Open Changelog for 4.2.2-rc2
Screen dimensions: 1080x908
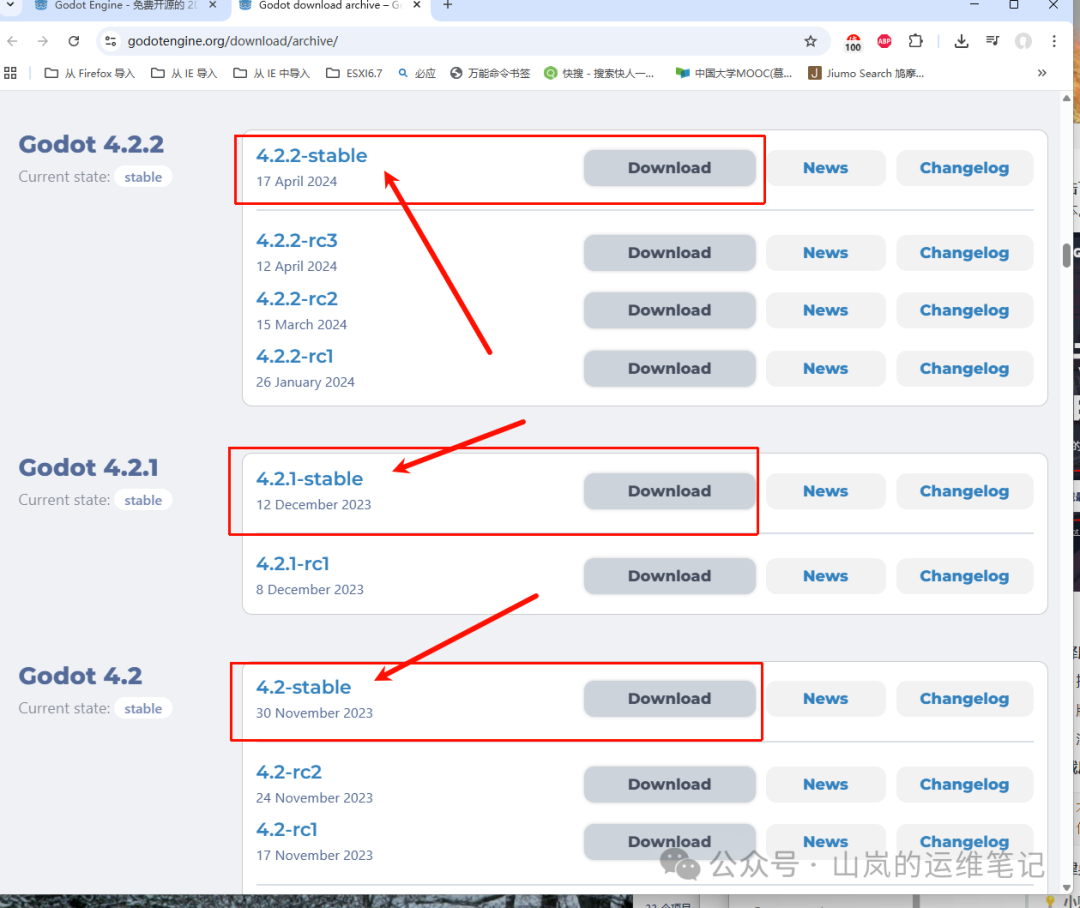[x=964, y=310]
